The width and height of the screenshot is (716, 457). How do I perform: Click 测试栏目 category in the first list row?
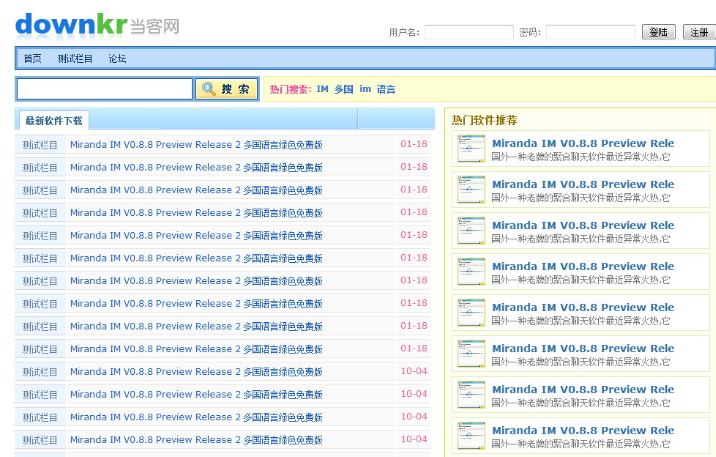coord(40,145)
